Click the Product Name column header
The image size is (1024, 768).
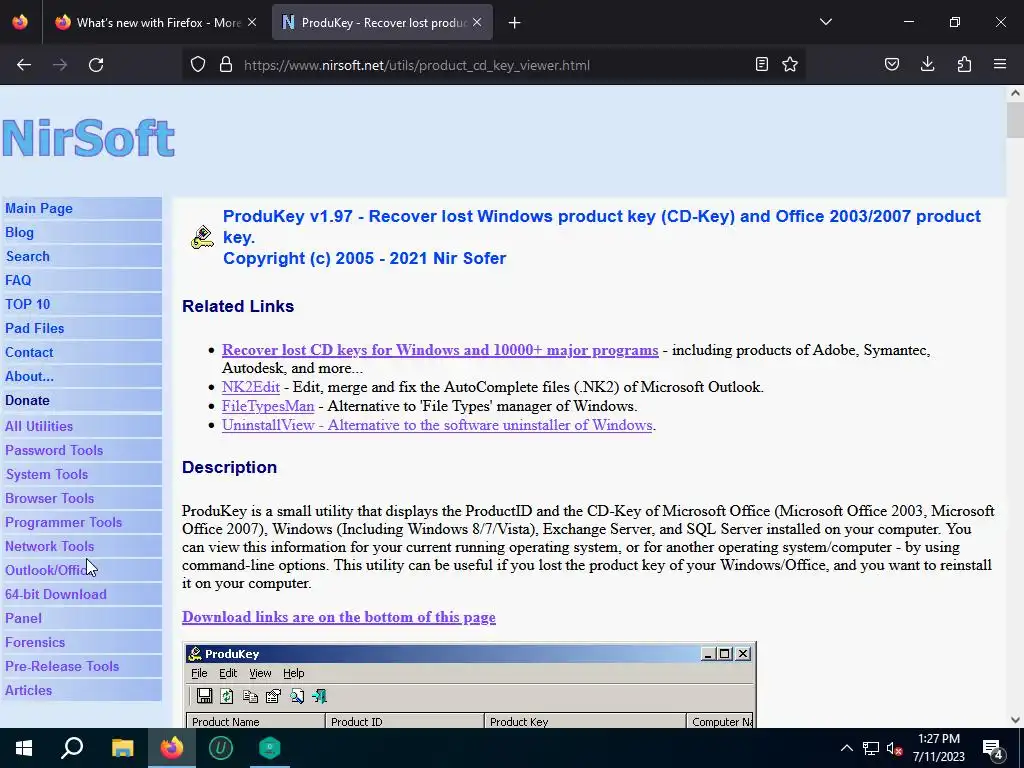(x=256, y=721)
